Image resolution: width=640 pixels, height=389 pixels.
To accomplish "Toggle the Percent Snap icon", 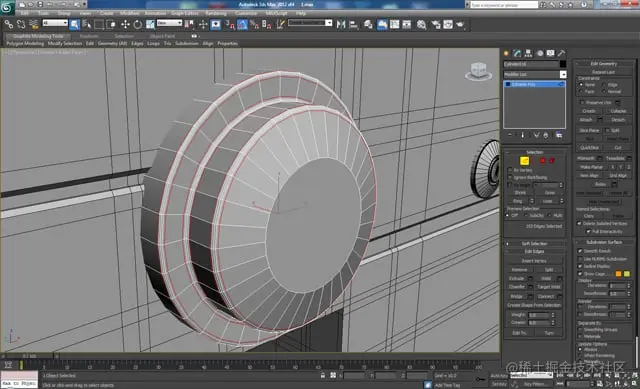I will point(255,24).
